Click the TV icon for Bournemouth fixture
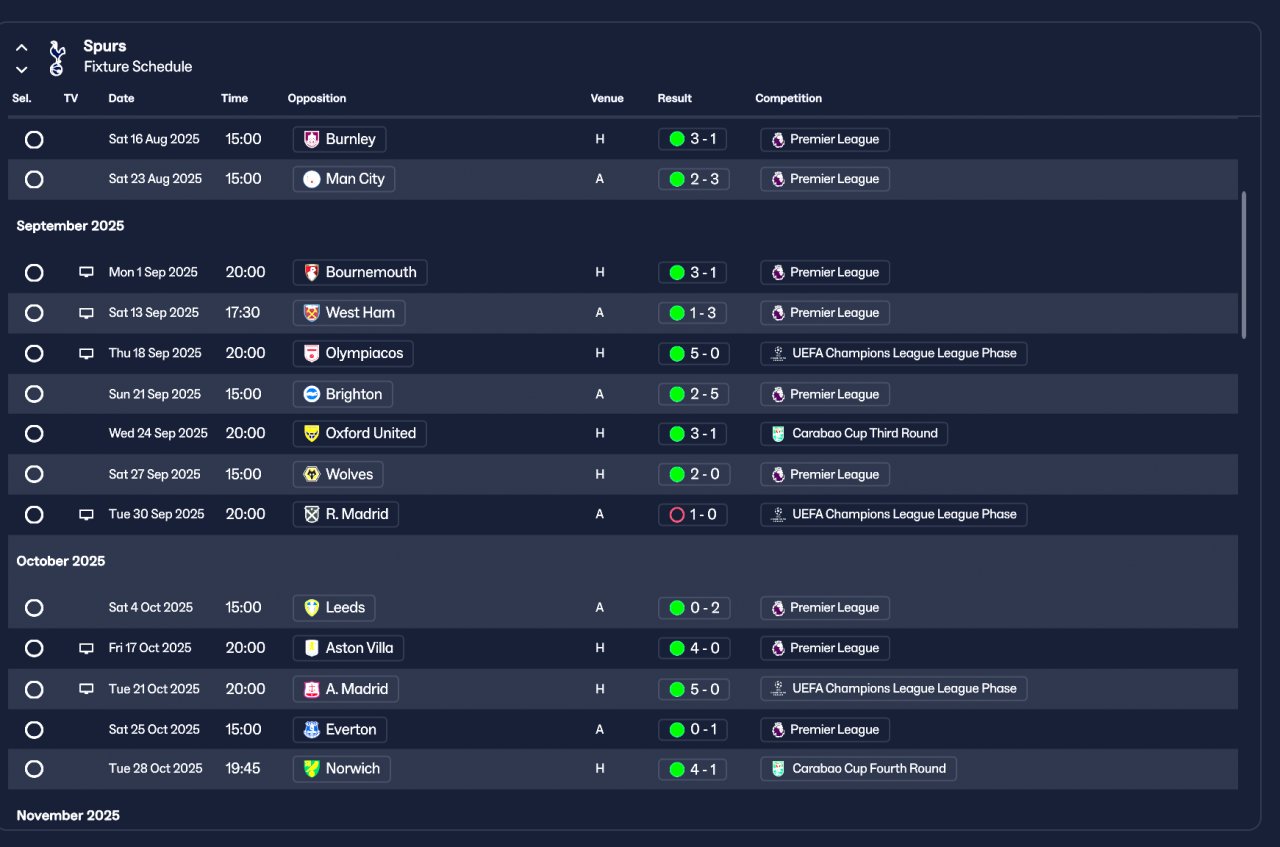 (x=86, y=272)
